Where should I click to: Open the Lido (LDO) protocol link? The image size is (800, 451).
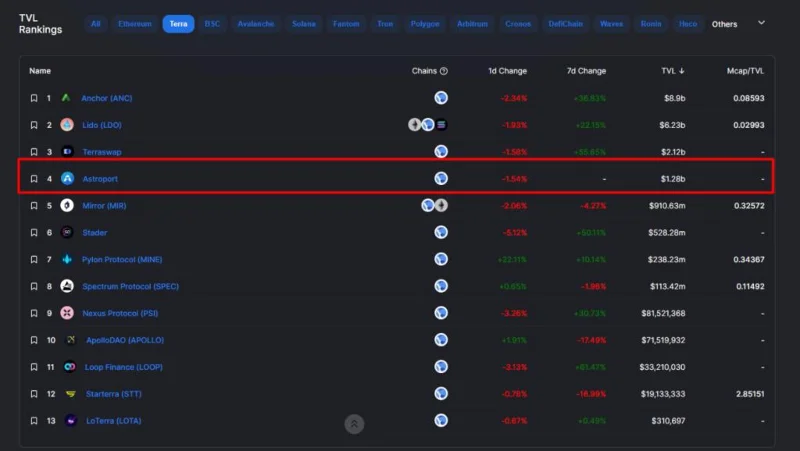pos(102,125)
